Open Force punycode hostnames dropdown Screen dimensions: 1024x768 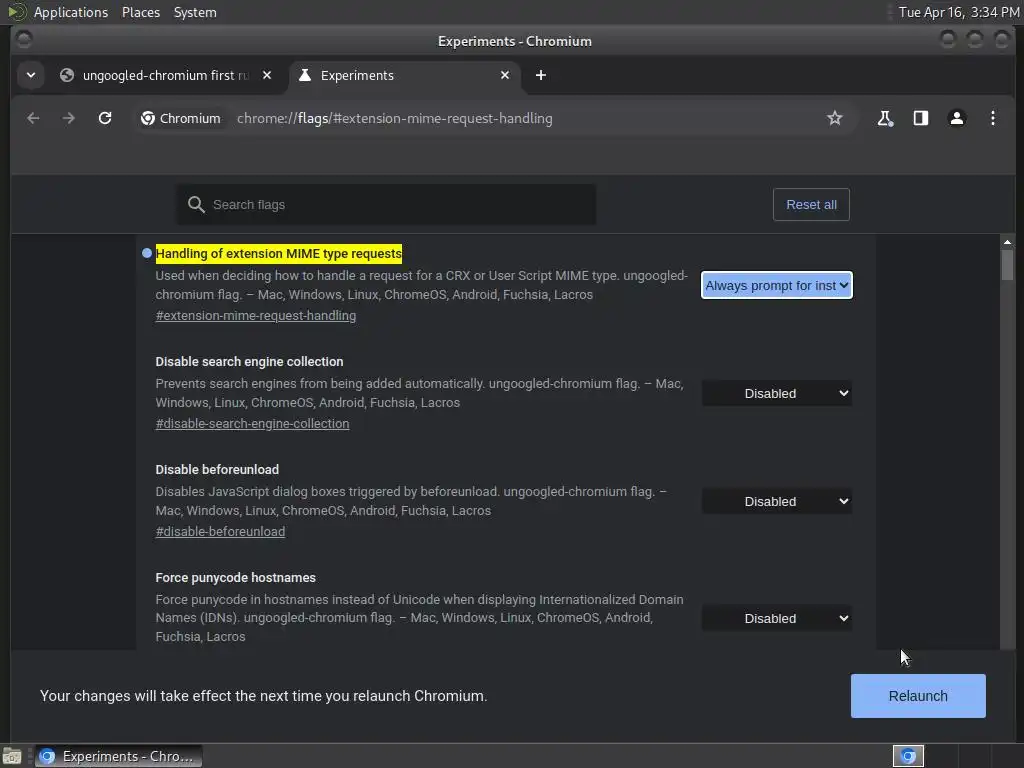pyautogui.click(x=776, y=618)
